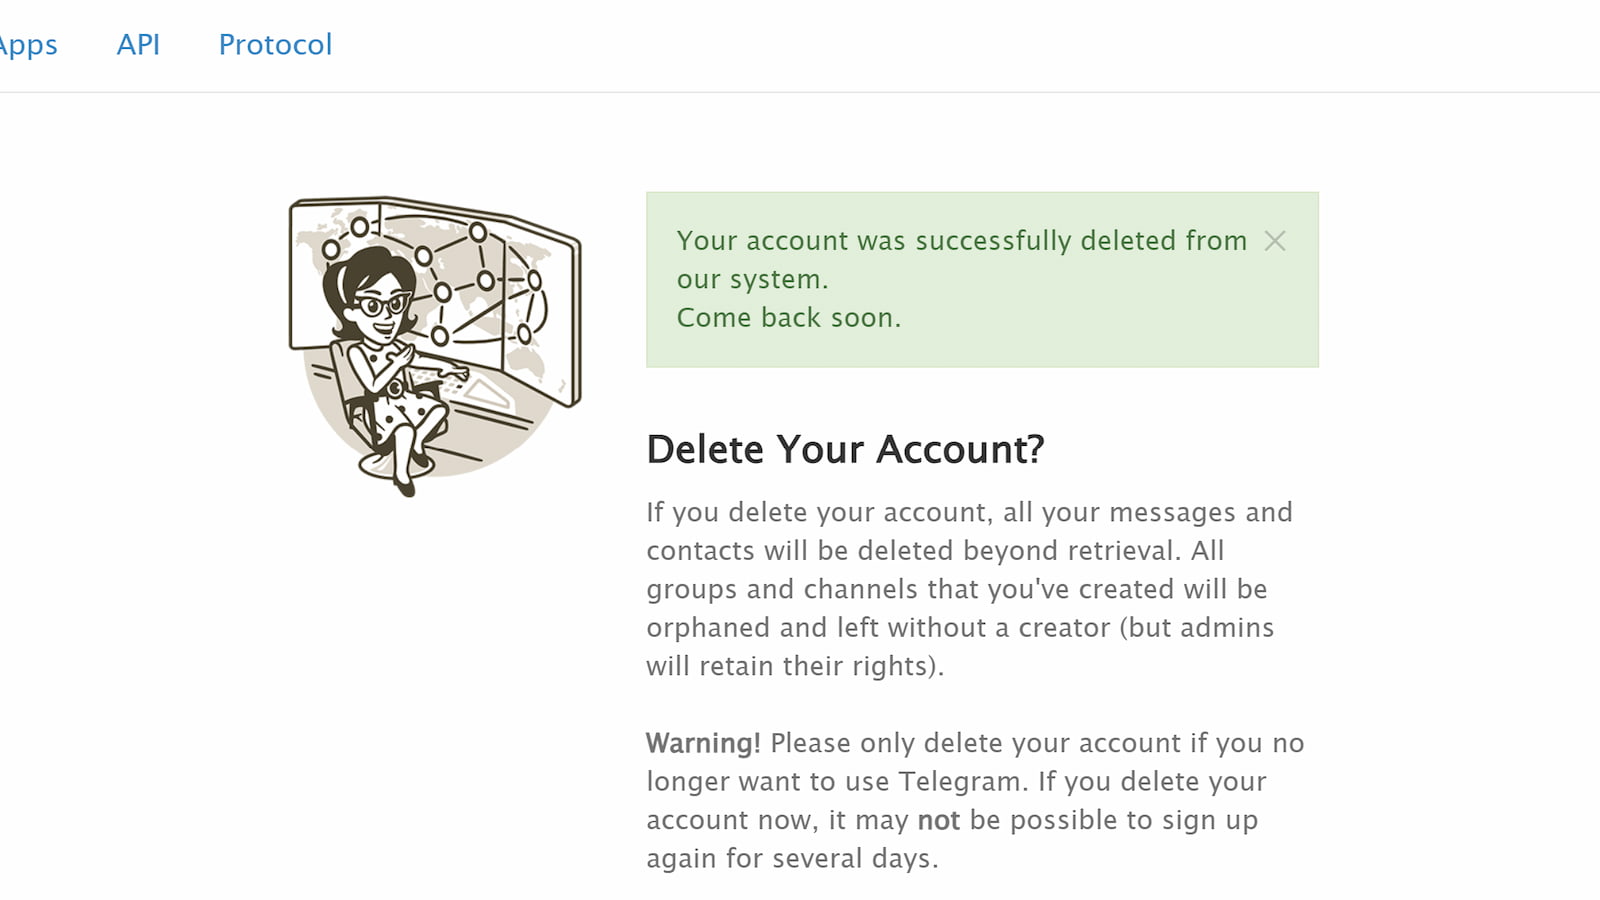Click the woman's glasses in the illustration
Image resolution: width=1600 pixels, height=900 pixels.
click(x=384, y=305)
